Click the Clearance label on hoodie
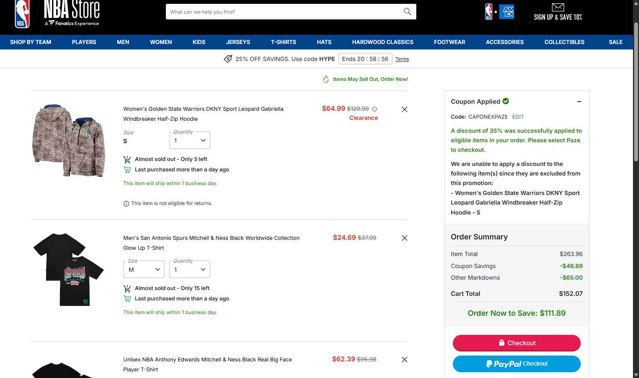Viewport: 639px width, 378px height. 364,118
